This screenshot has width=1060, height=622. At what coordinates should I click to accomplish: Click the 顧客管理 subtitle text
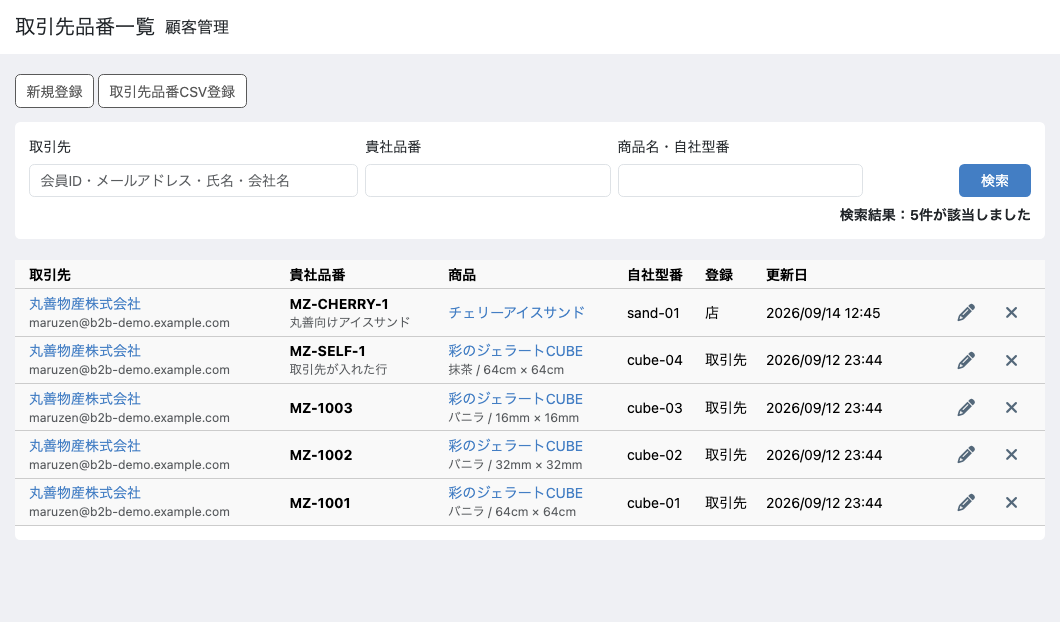pyautogui.click(x=197, y=27)
